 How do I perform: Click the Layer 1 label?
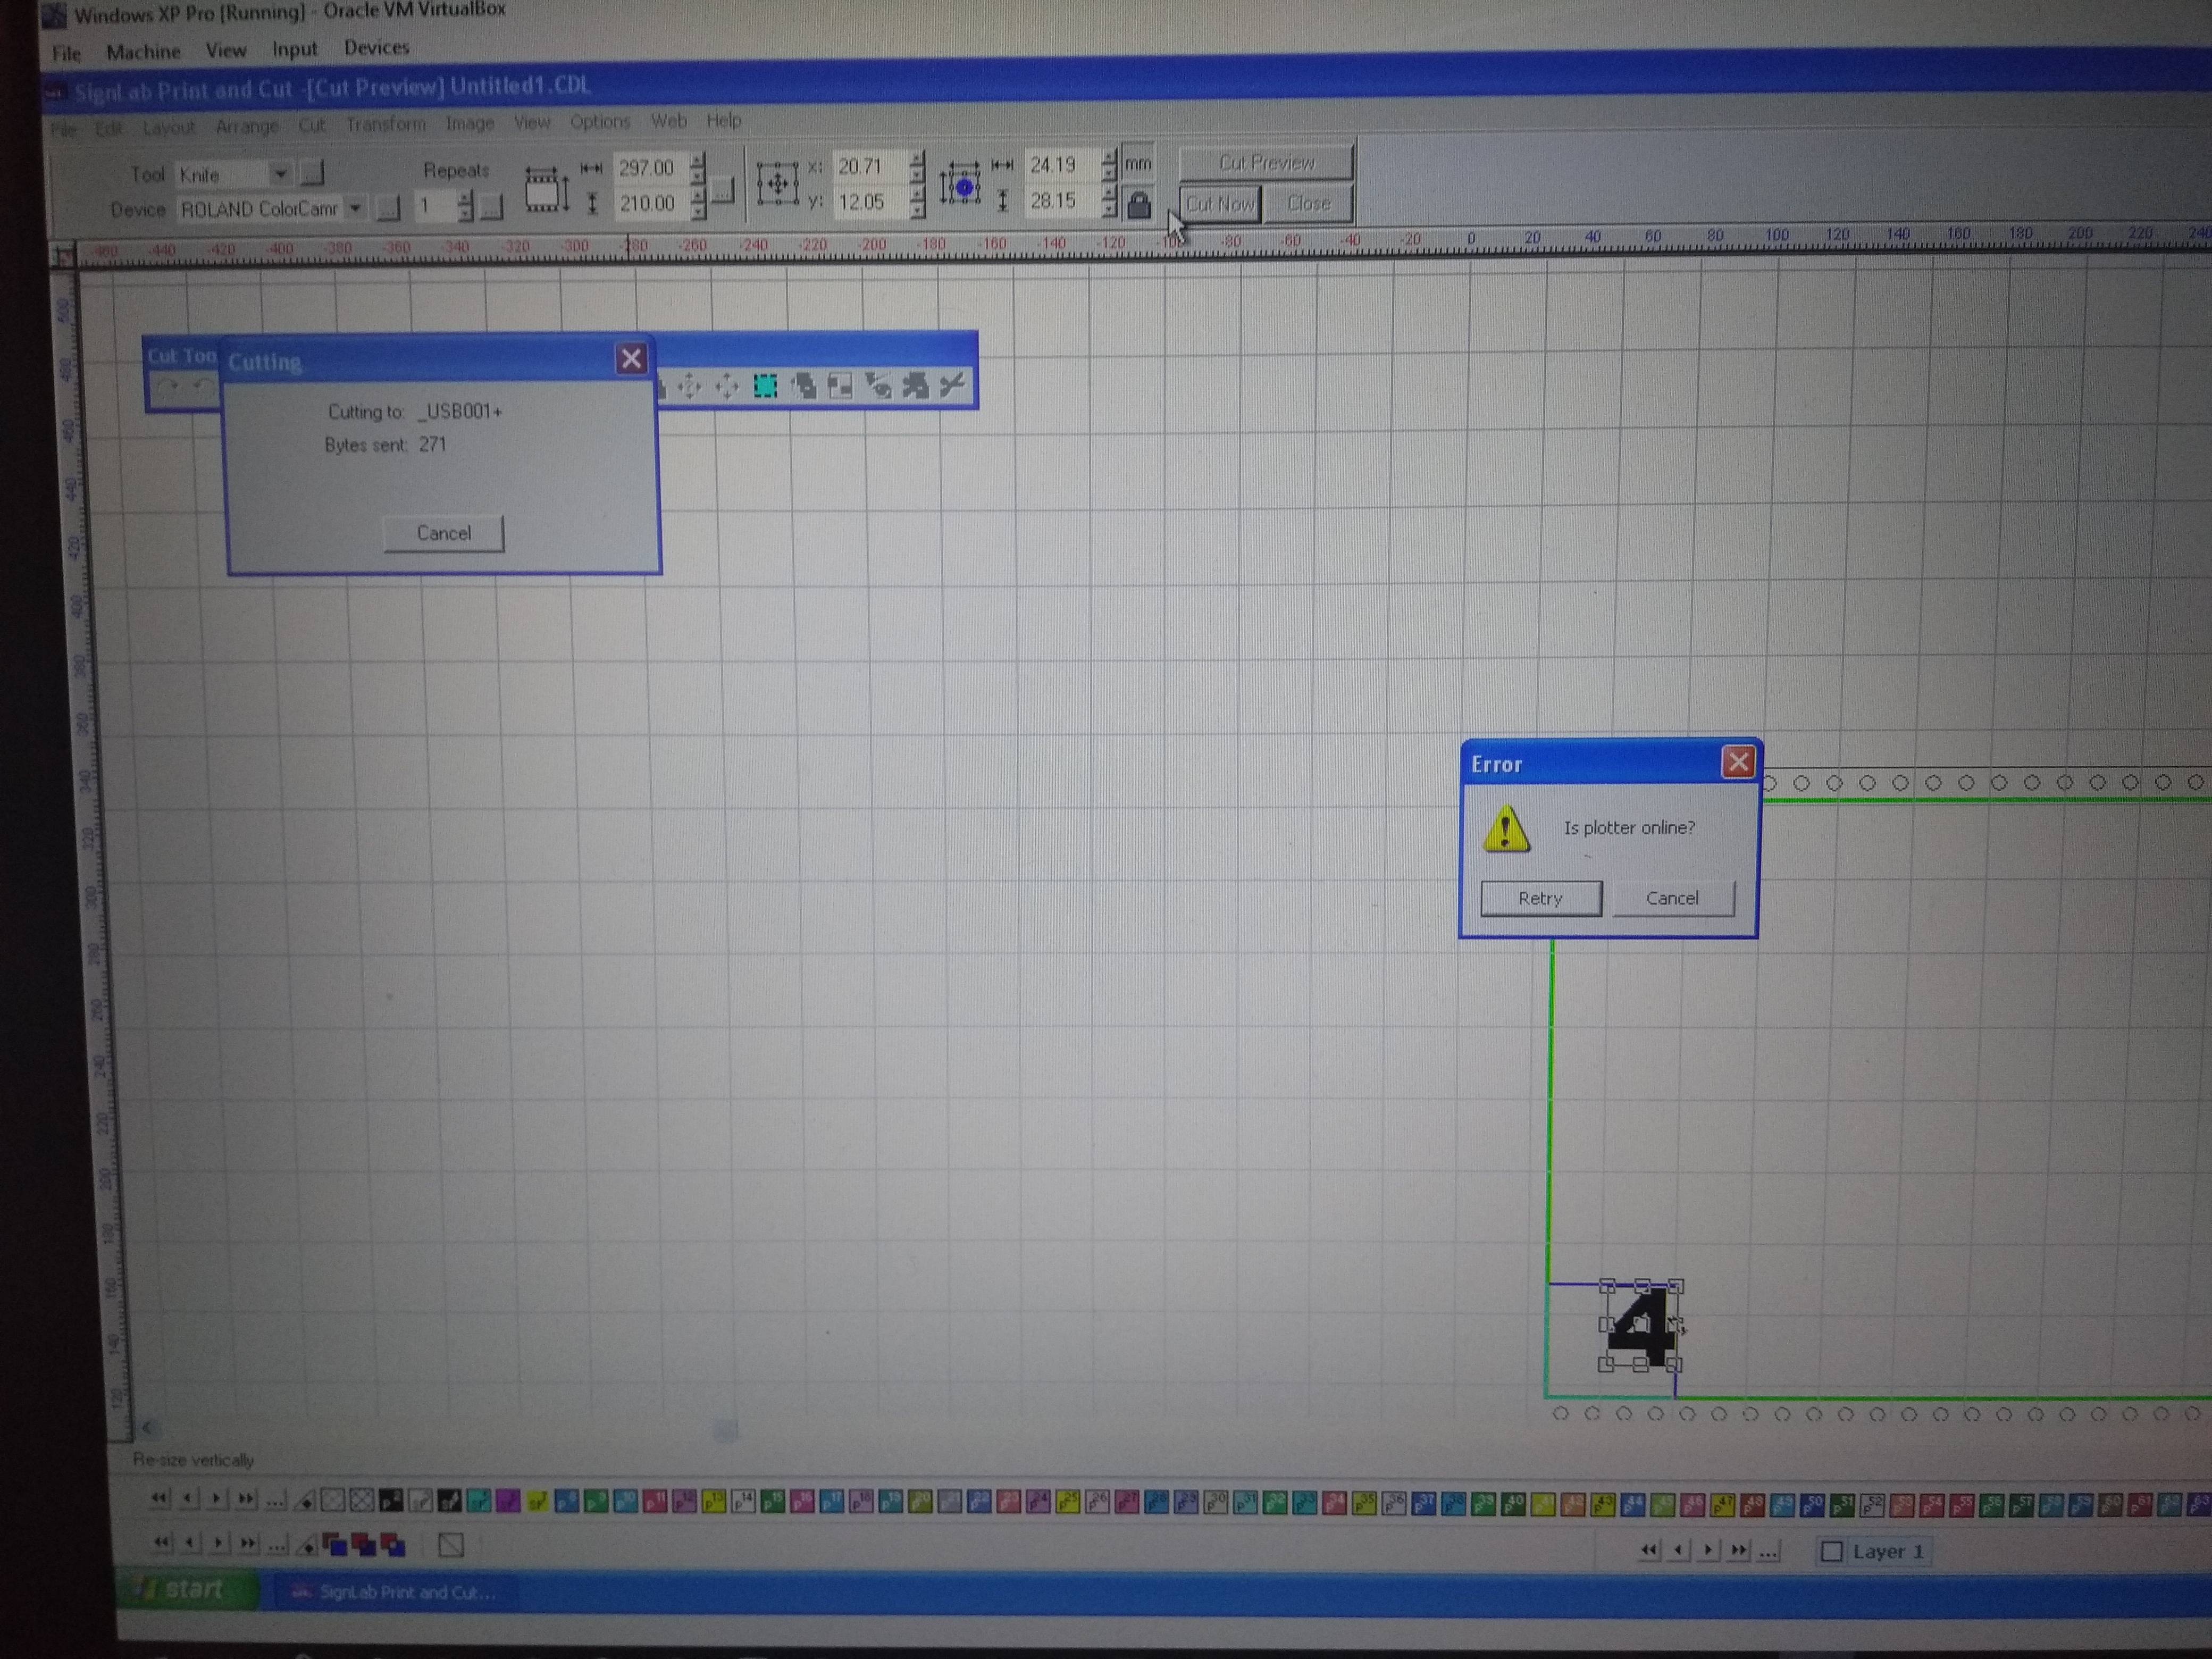pos(1888,1551)
